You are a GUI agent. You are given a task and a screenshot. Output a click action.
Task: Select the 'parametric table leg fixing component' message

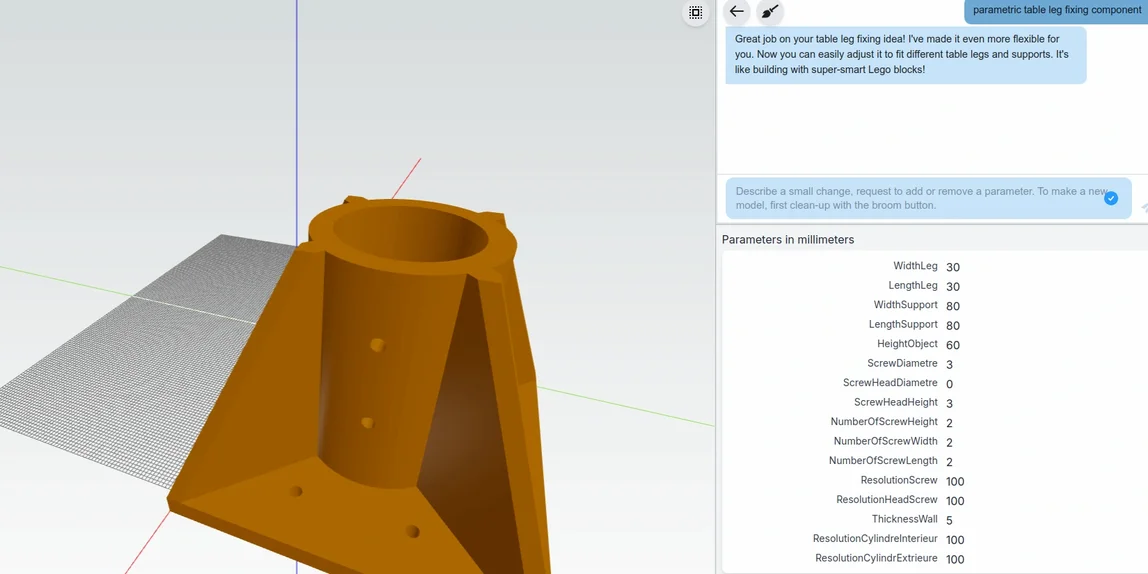click(x=1056, y=11)
